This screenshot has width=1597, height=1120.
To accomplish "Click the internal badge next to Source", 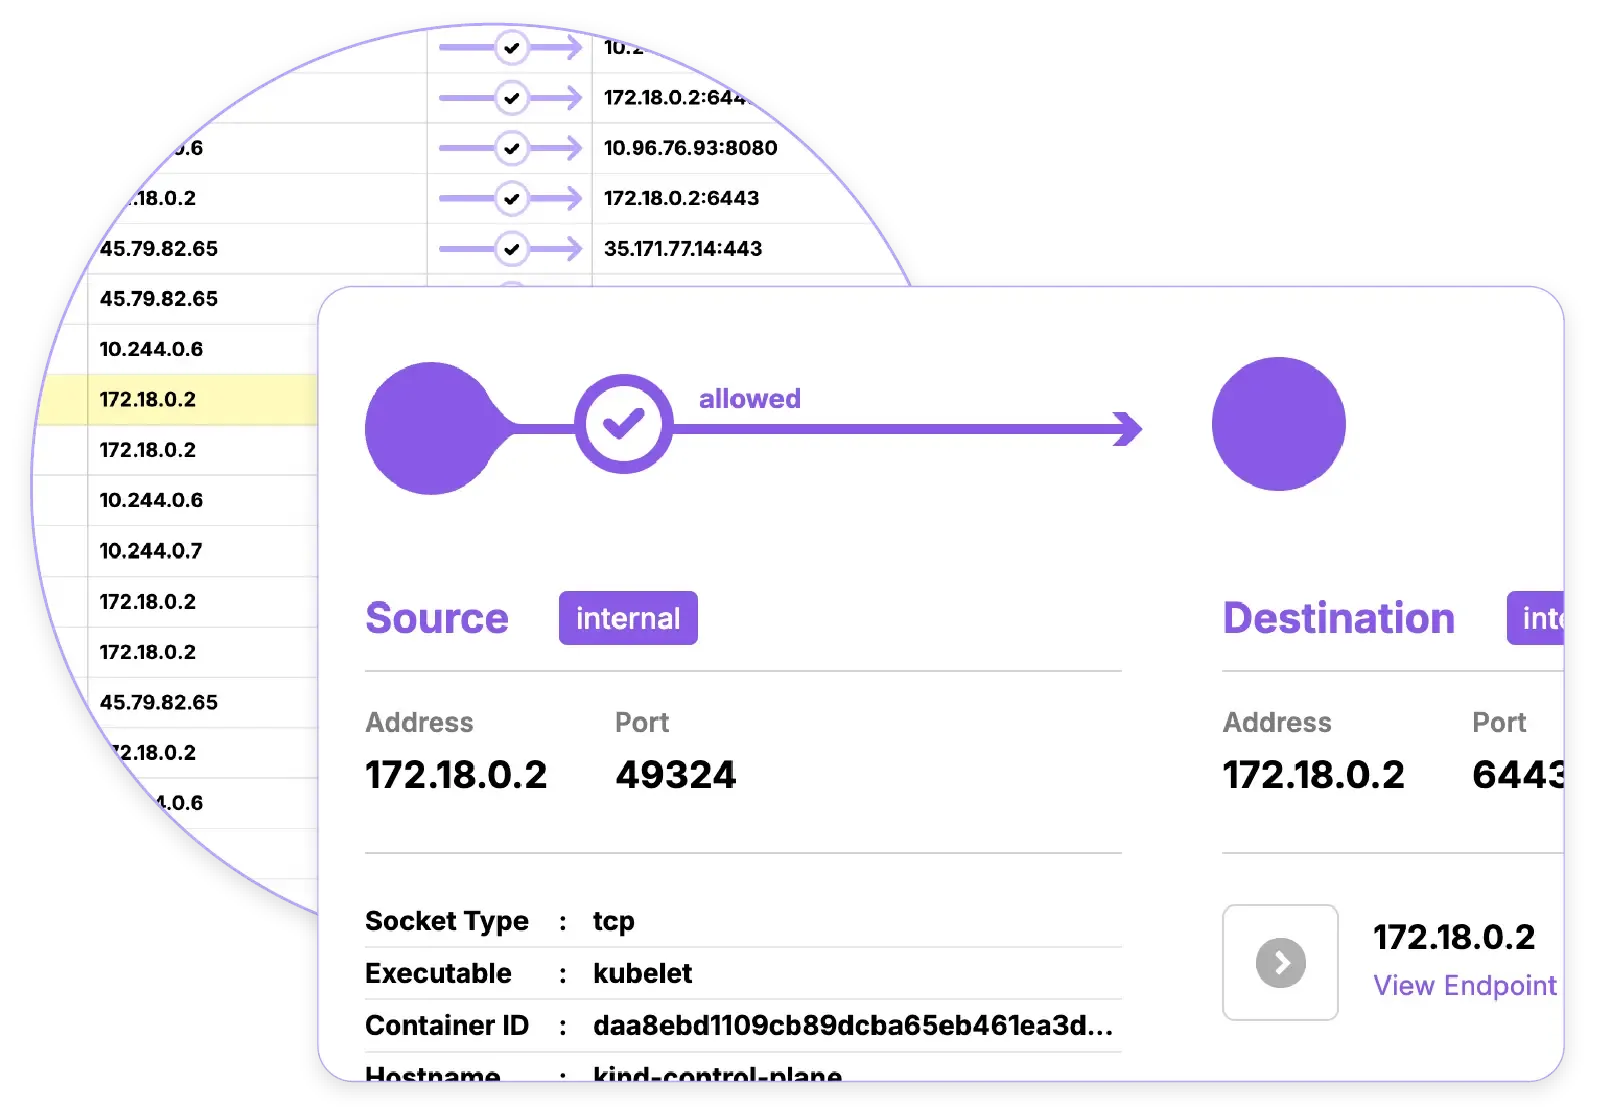I will click(x=628, y=619).
